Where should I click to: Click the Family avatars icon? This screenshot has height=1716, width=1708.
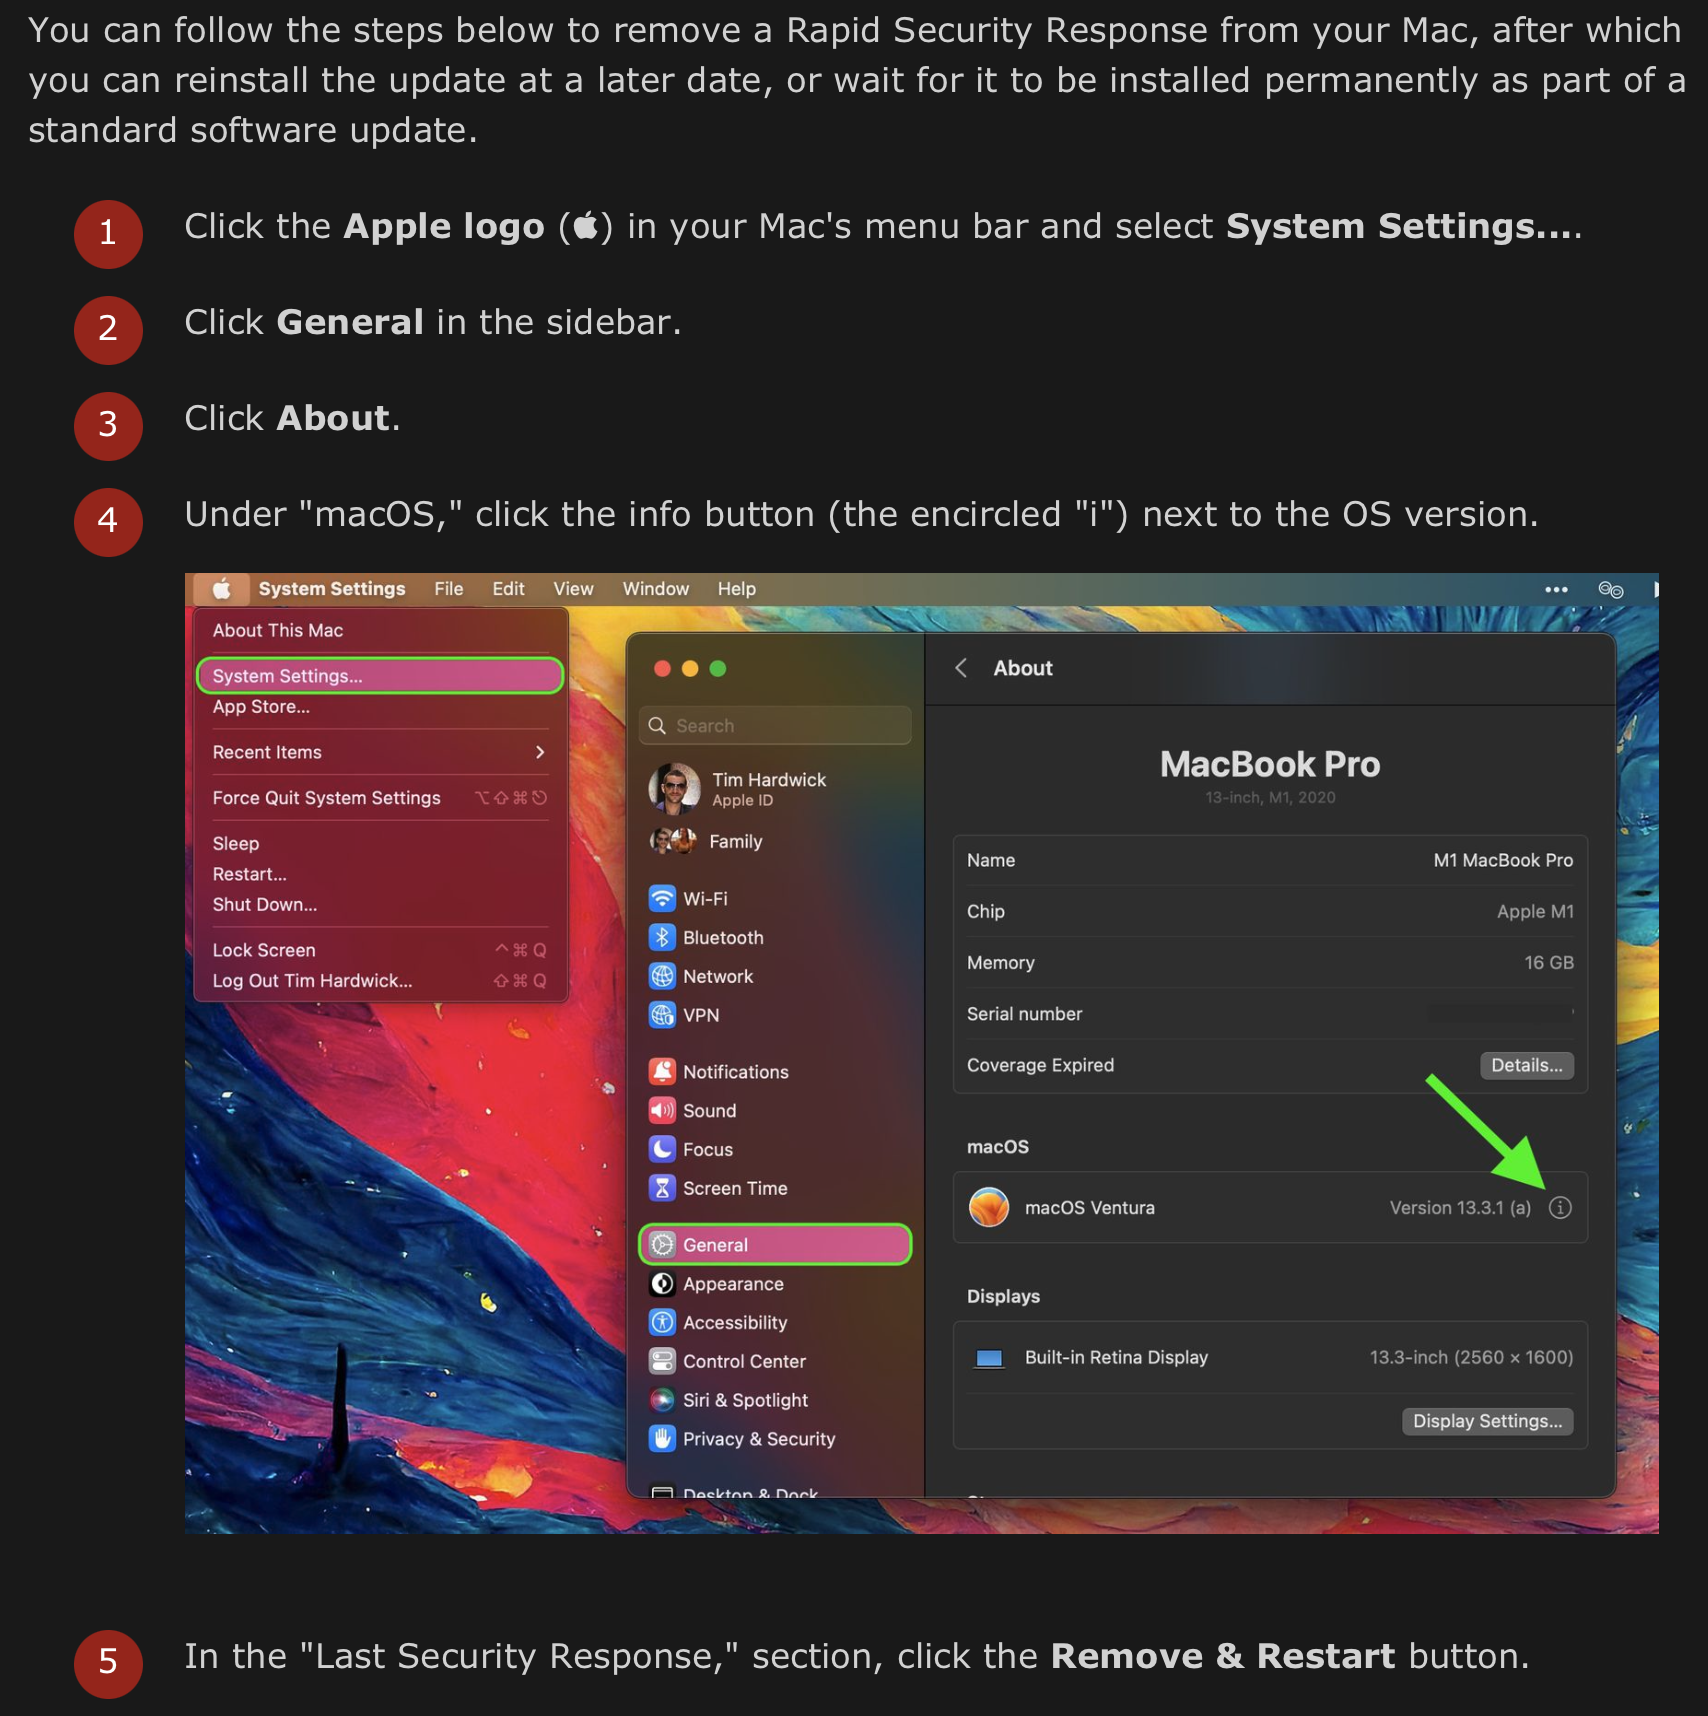click(673, 841)
